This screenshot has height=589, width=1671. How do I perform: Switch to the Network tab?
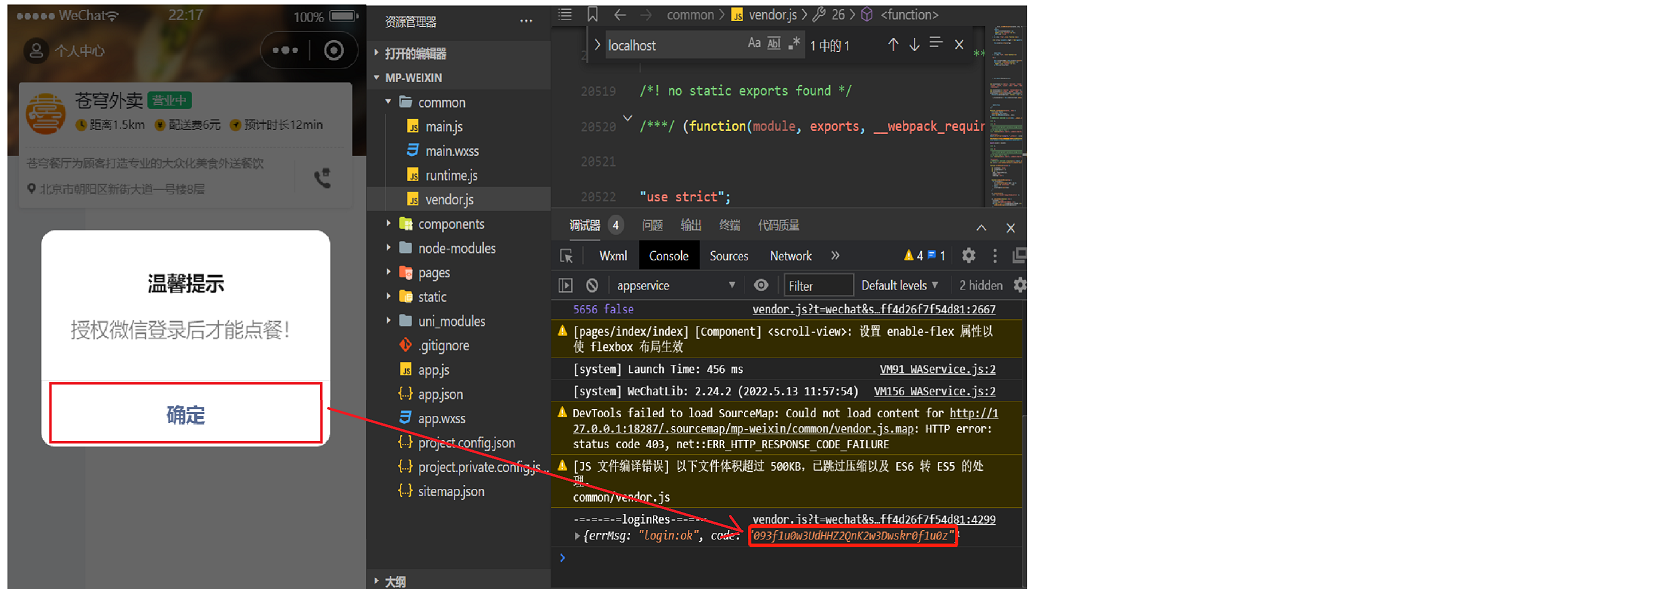pyautogui.click(x=790, y=256)
